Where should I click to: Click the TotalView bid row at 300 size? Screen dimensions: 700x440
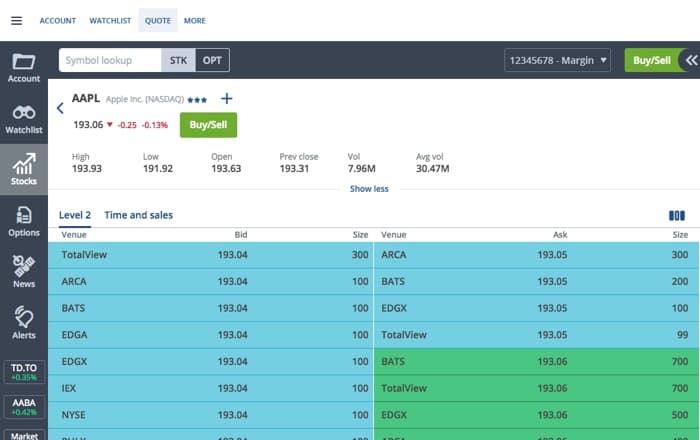pos(210,255)
